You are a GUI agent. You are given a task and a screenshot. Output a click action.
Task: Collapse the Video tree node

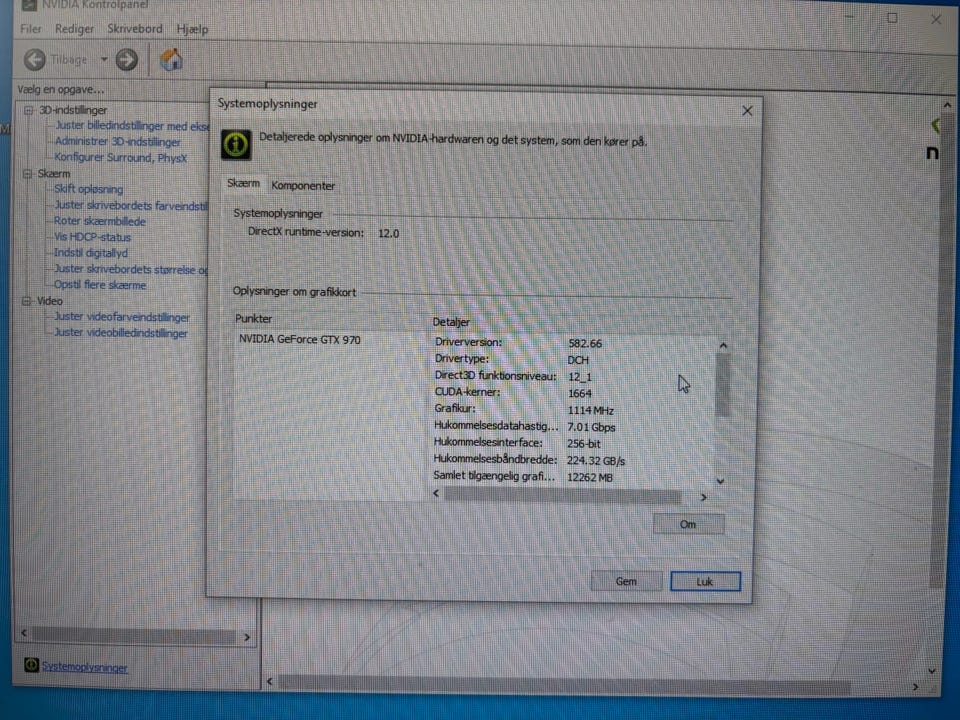(26, 301)
